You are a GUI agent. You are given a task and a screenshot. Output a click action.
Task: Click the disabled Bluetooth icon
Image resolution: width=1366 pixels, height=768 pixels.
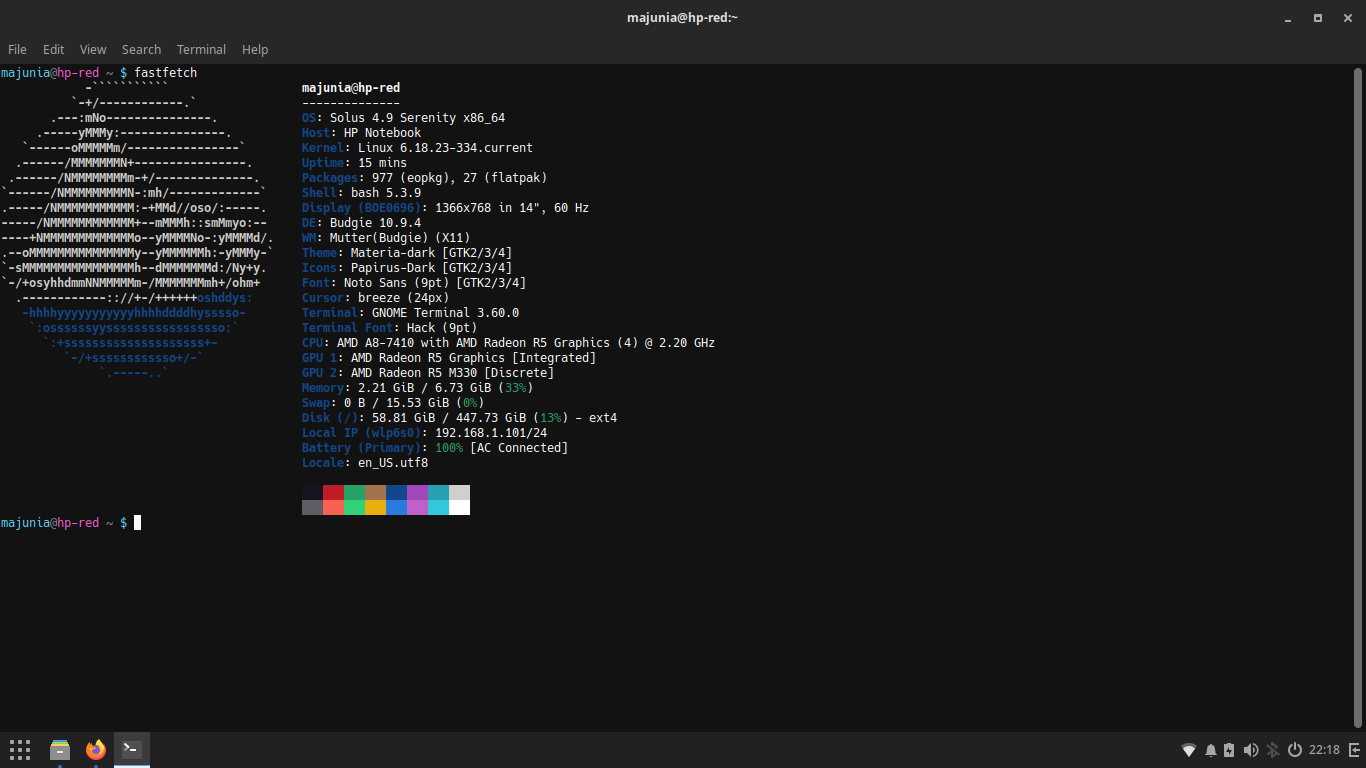pos(1273,750)
